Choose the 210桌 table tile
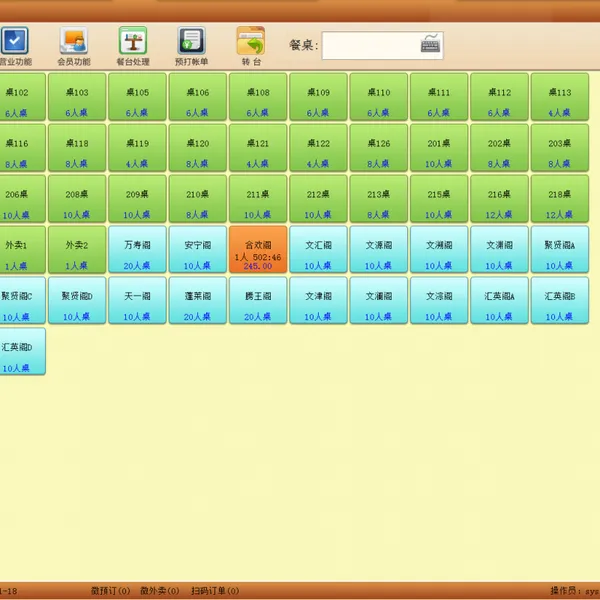Image resolution: width=600 pixels, height=600 pixels. (198, 199)
